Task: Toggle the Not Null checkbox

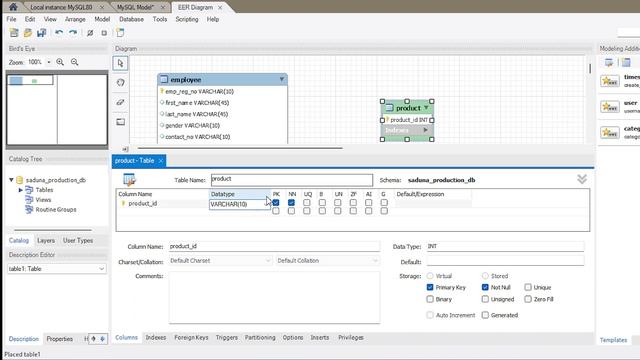Action: [485, 287]
